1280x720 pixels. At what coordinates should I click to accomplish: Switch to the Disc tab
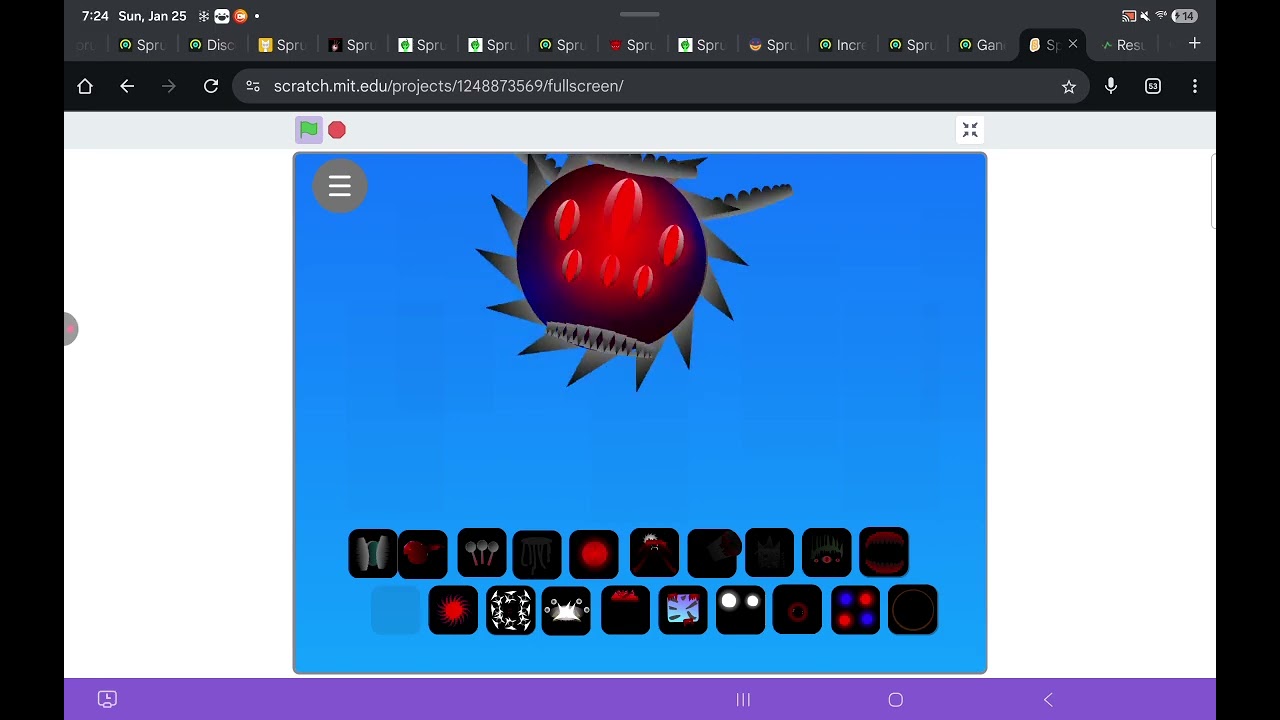213,45
